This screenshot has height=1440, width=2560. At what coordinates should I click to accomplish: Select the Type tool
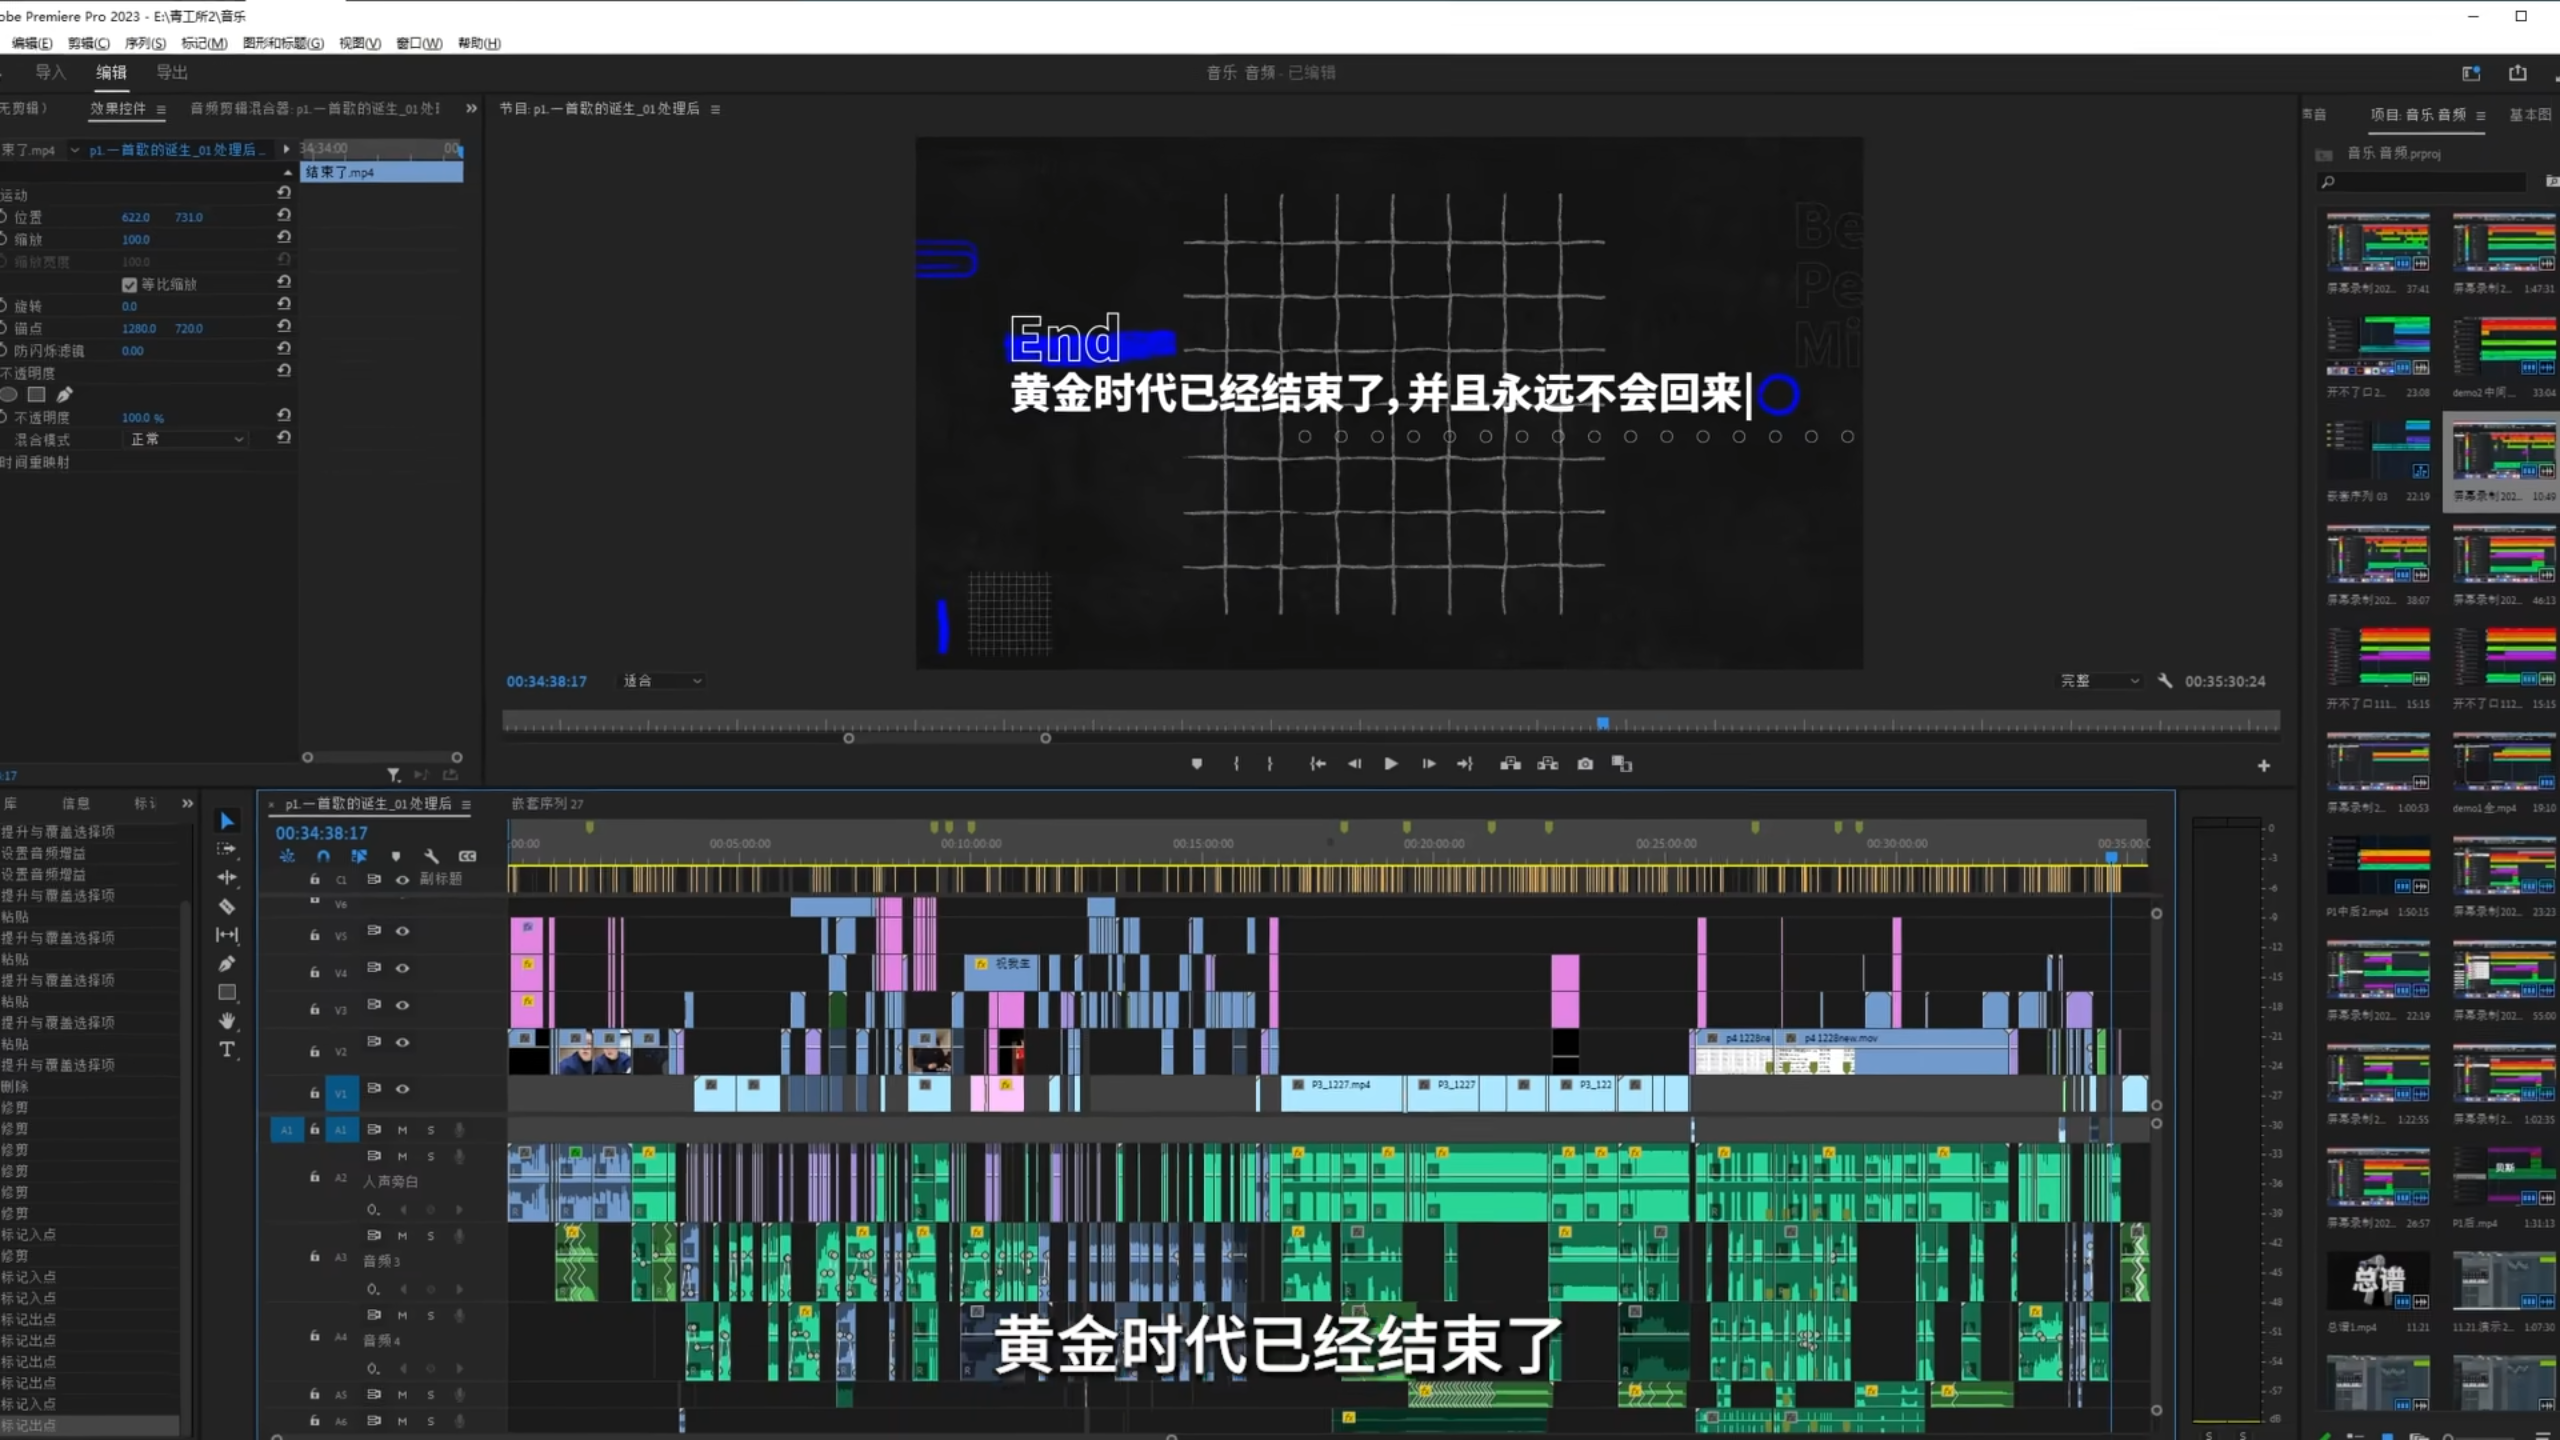pos(227,1050)
